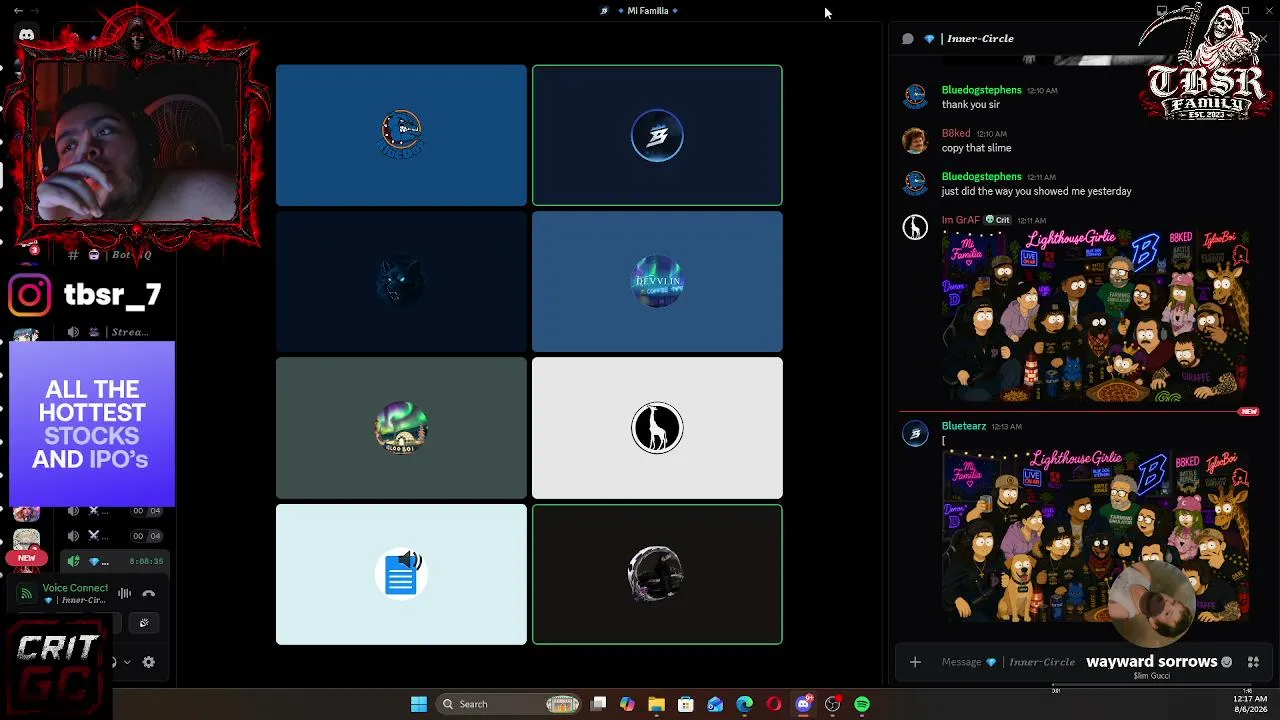This screenshot has height=720, width=1280.
Task: Open the soundboard activity button
Action: pos(144,623)
